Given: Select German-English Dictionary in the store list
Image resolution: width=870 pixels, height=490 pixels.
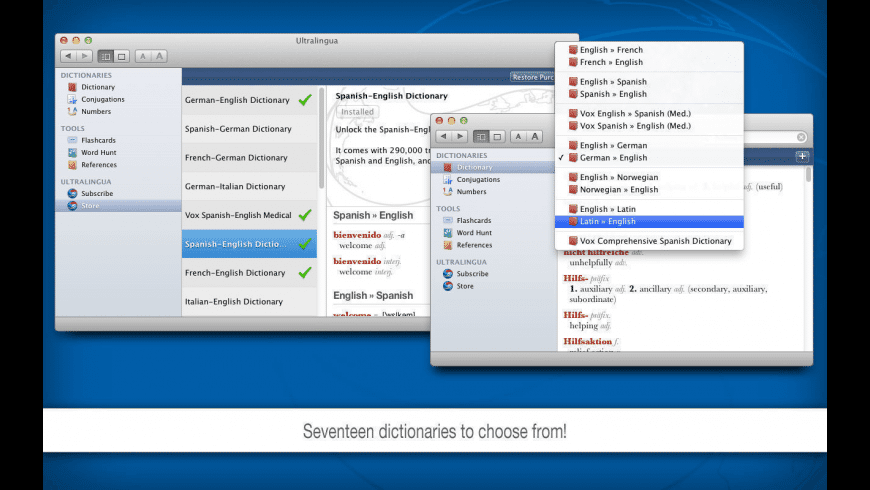Looking at the screenshot, I should 249,100.
